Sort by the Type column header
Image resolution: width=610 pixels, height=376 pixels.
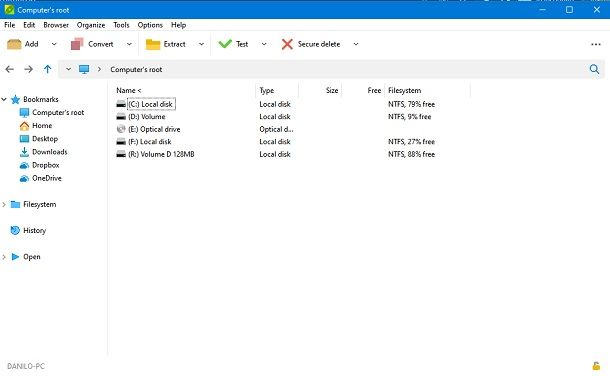[267, 91]
